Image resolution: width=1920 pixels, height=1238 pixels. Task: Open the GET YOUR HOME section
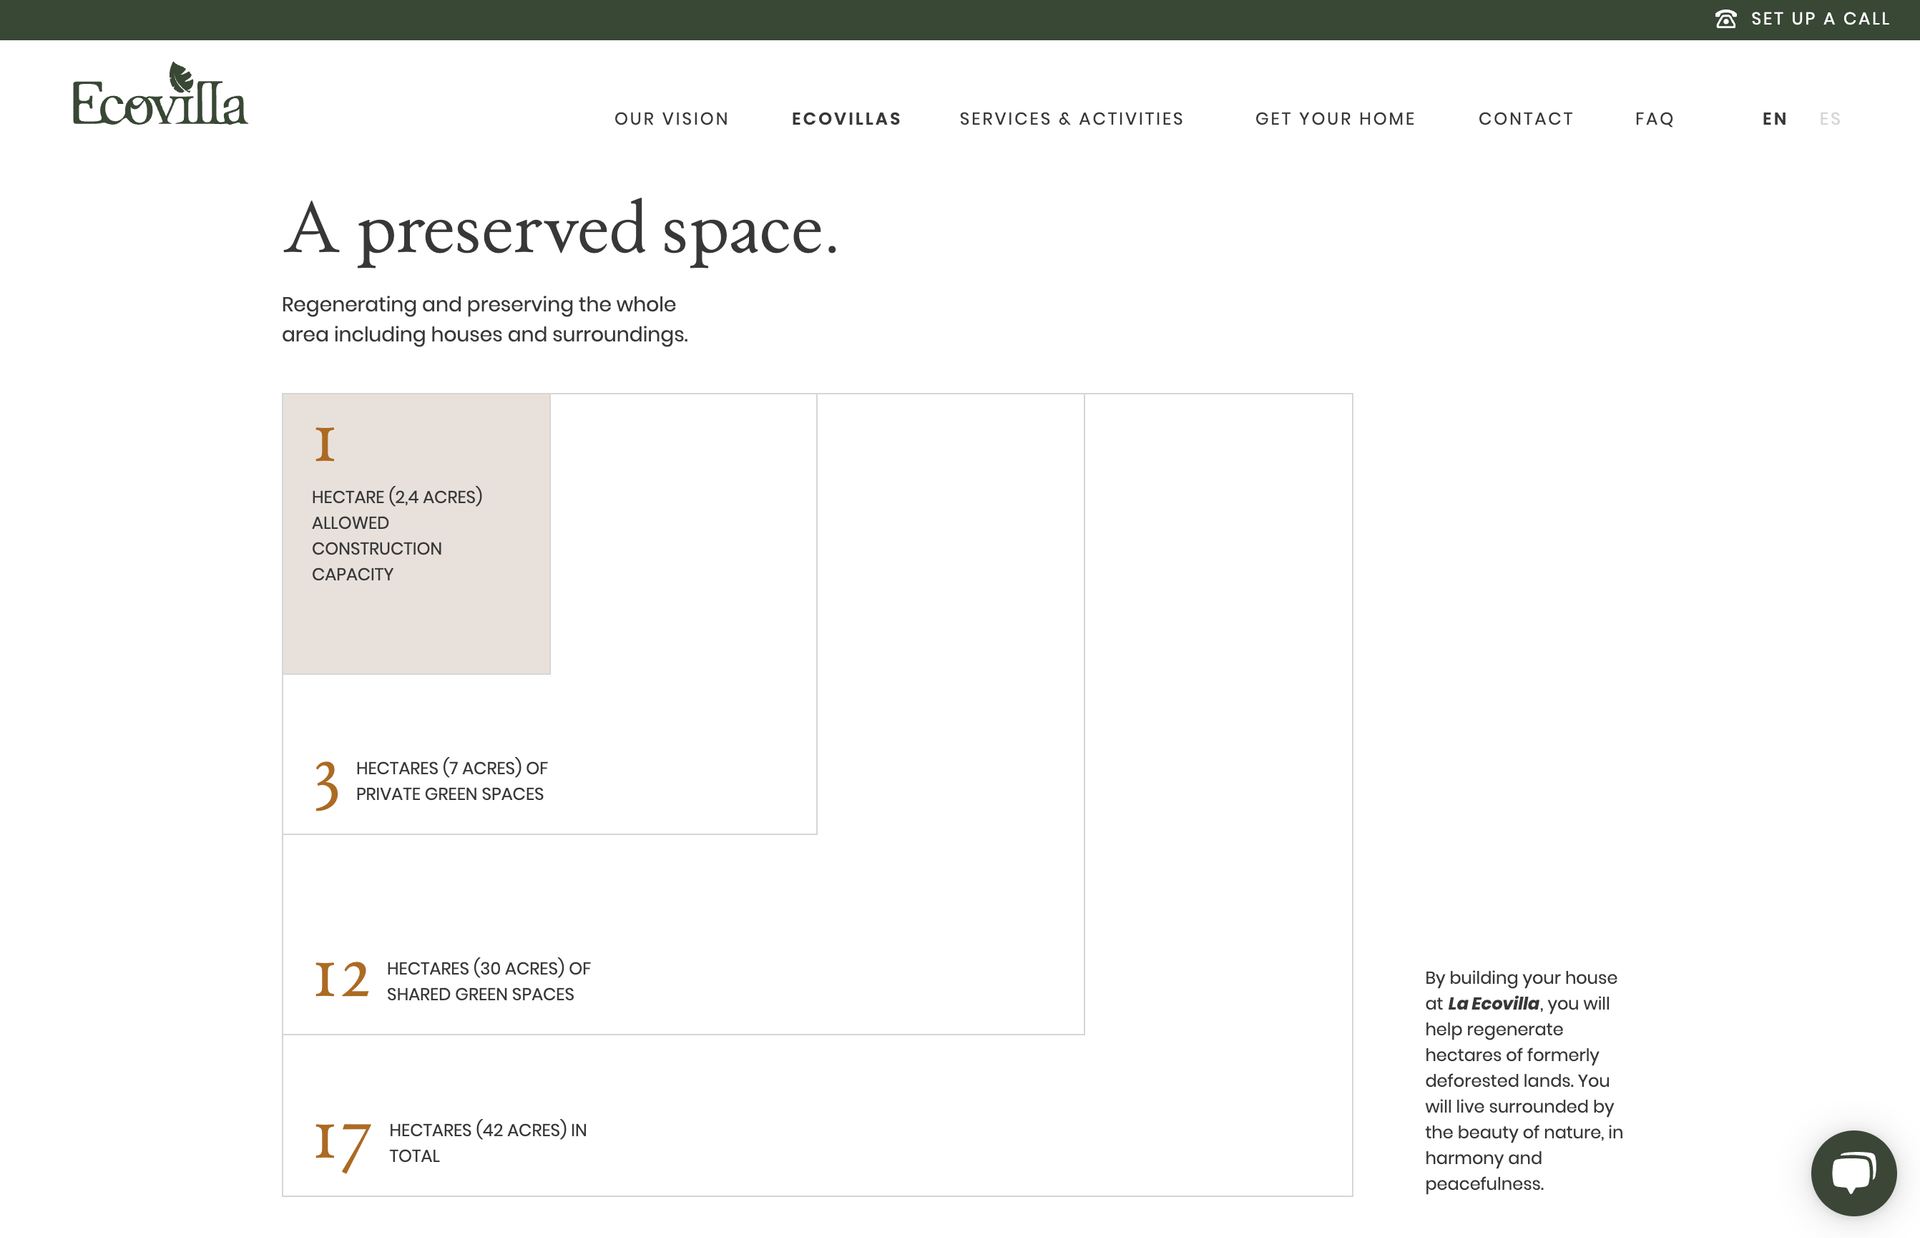(1335, 118)
